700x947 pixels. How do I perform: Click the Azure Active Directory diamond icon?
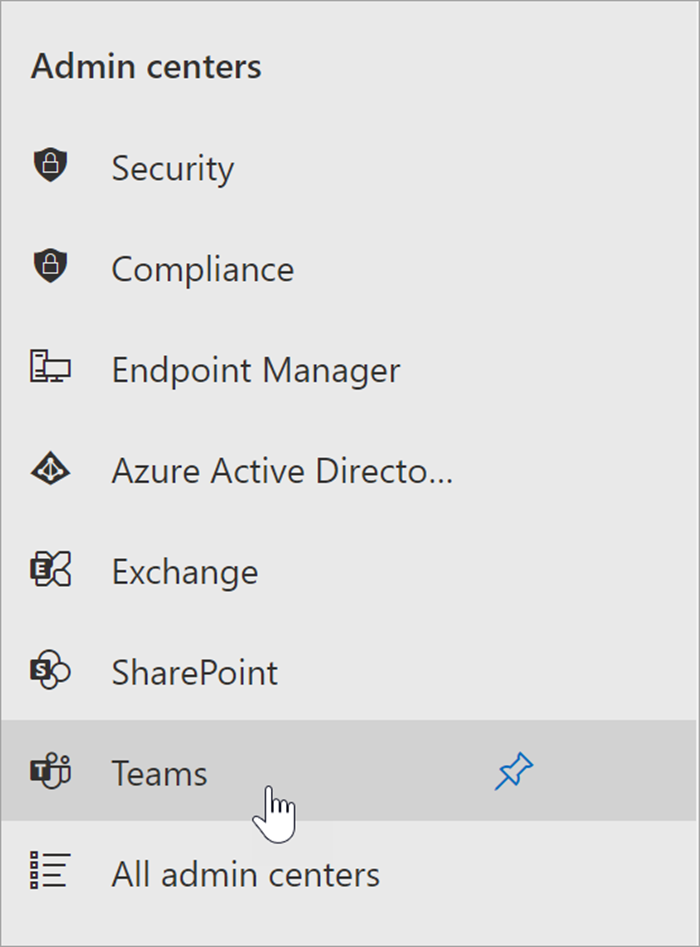[50, 469]
